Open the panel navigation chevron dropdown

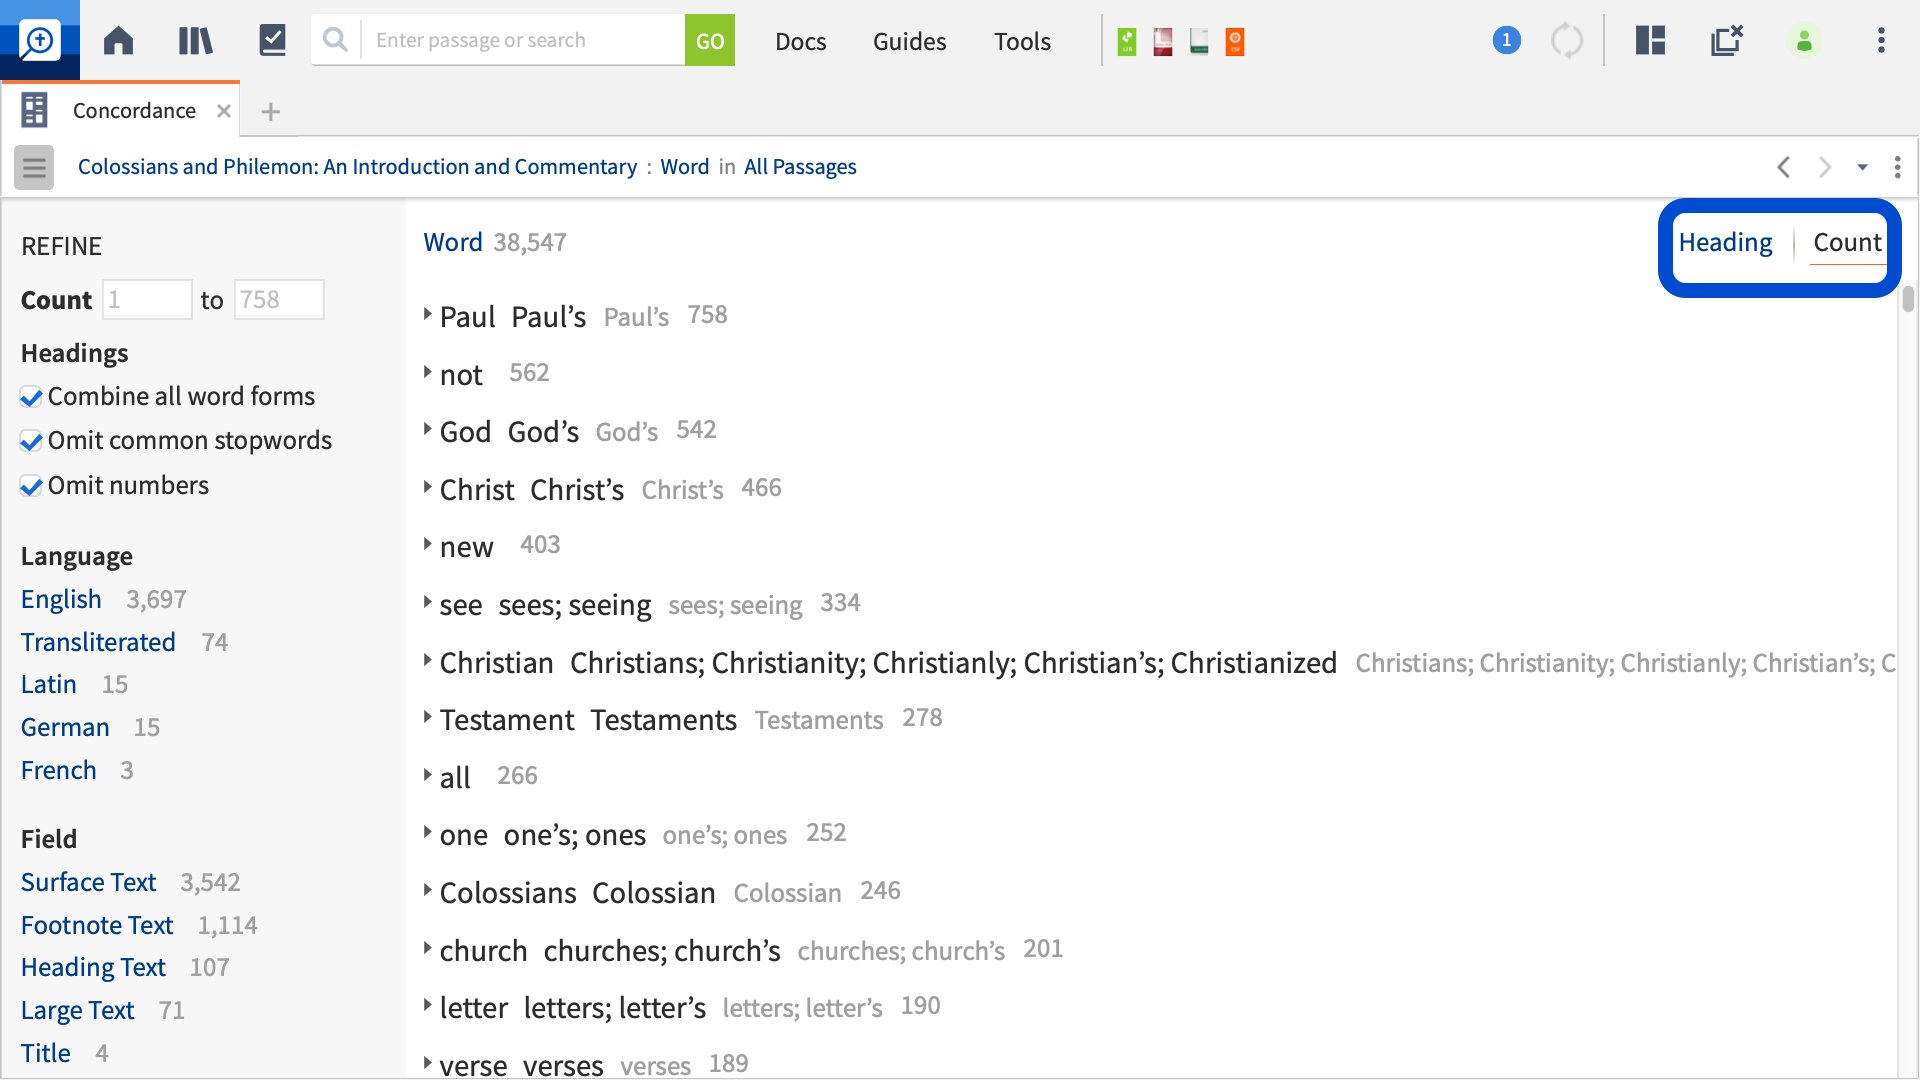coord(1862,167)
